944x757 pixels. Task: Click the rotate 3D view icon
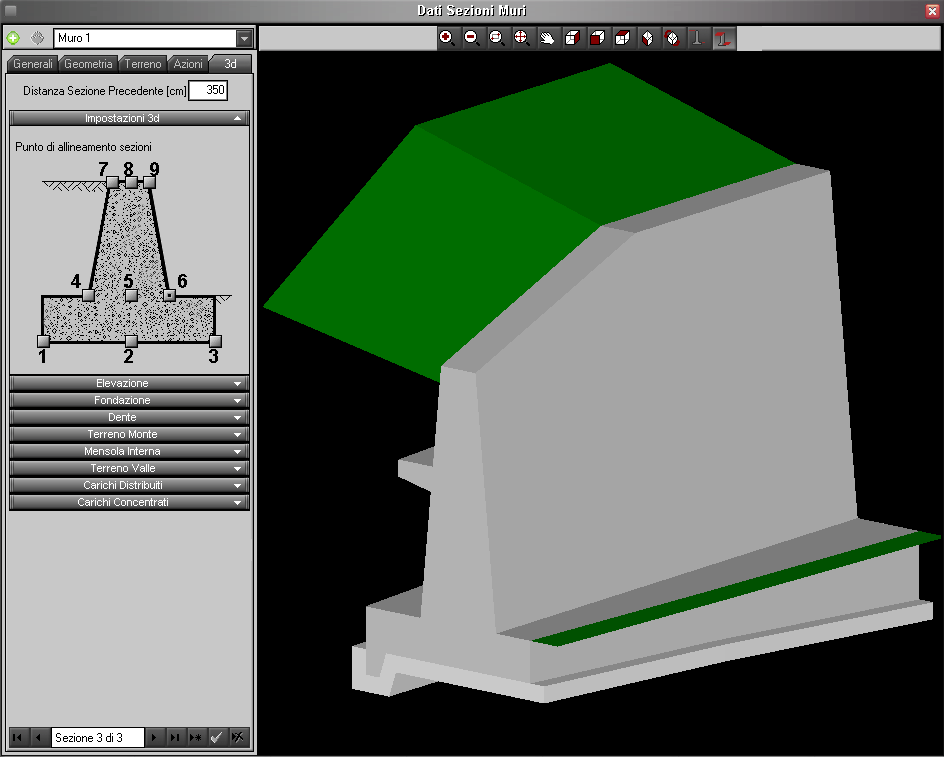coord(673,38)
